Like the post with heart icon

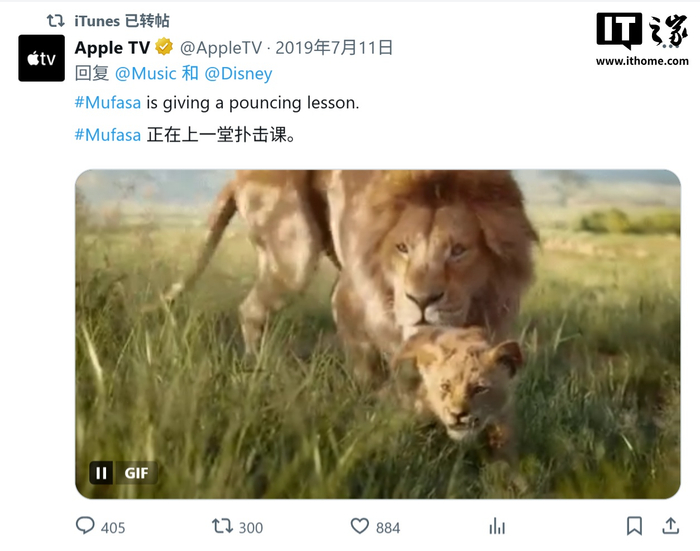tap(360, 526)
